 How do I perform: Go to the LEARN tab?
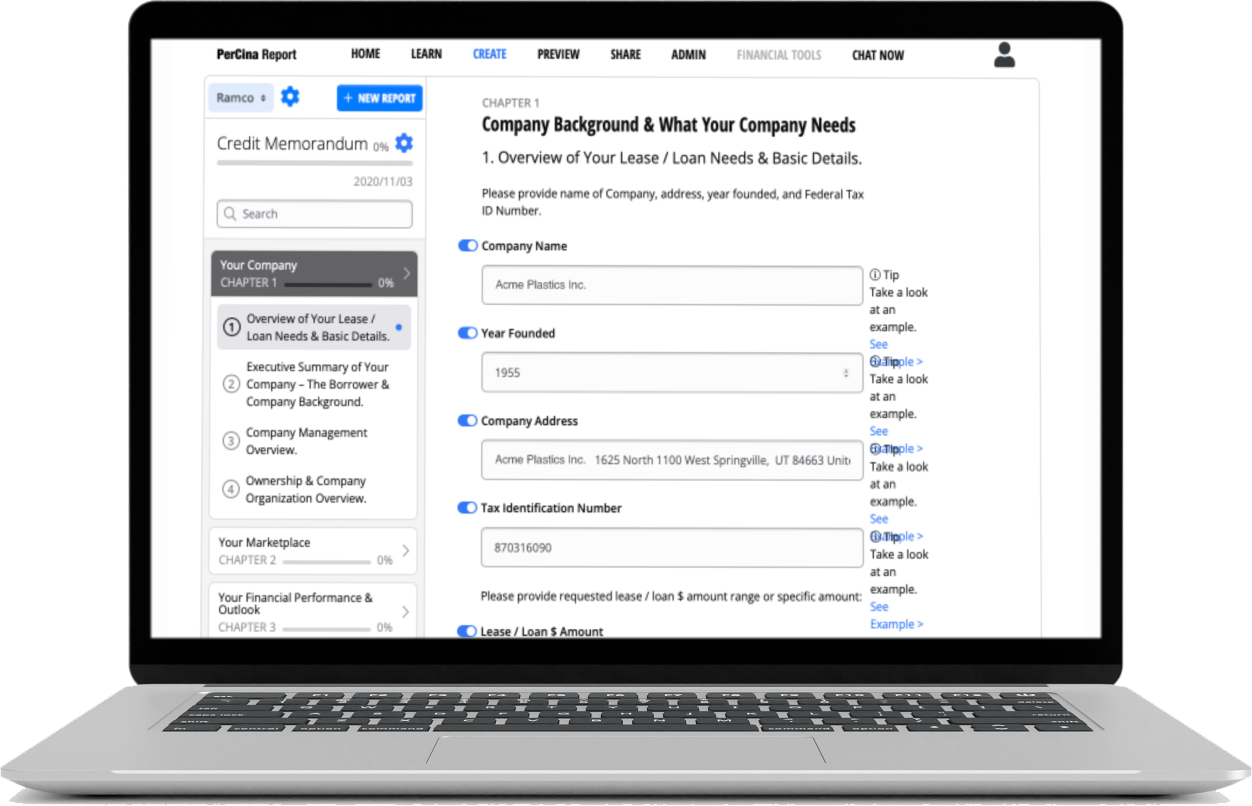click(426, 55)
